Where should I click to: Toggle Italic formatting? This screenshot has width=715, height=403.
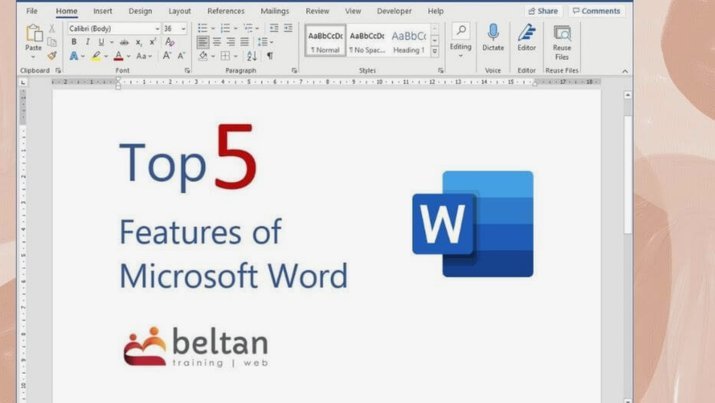[88, 42]
